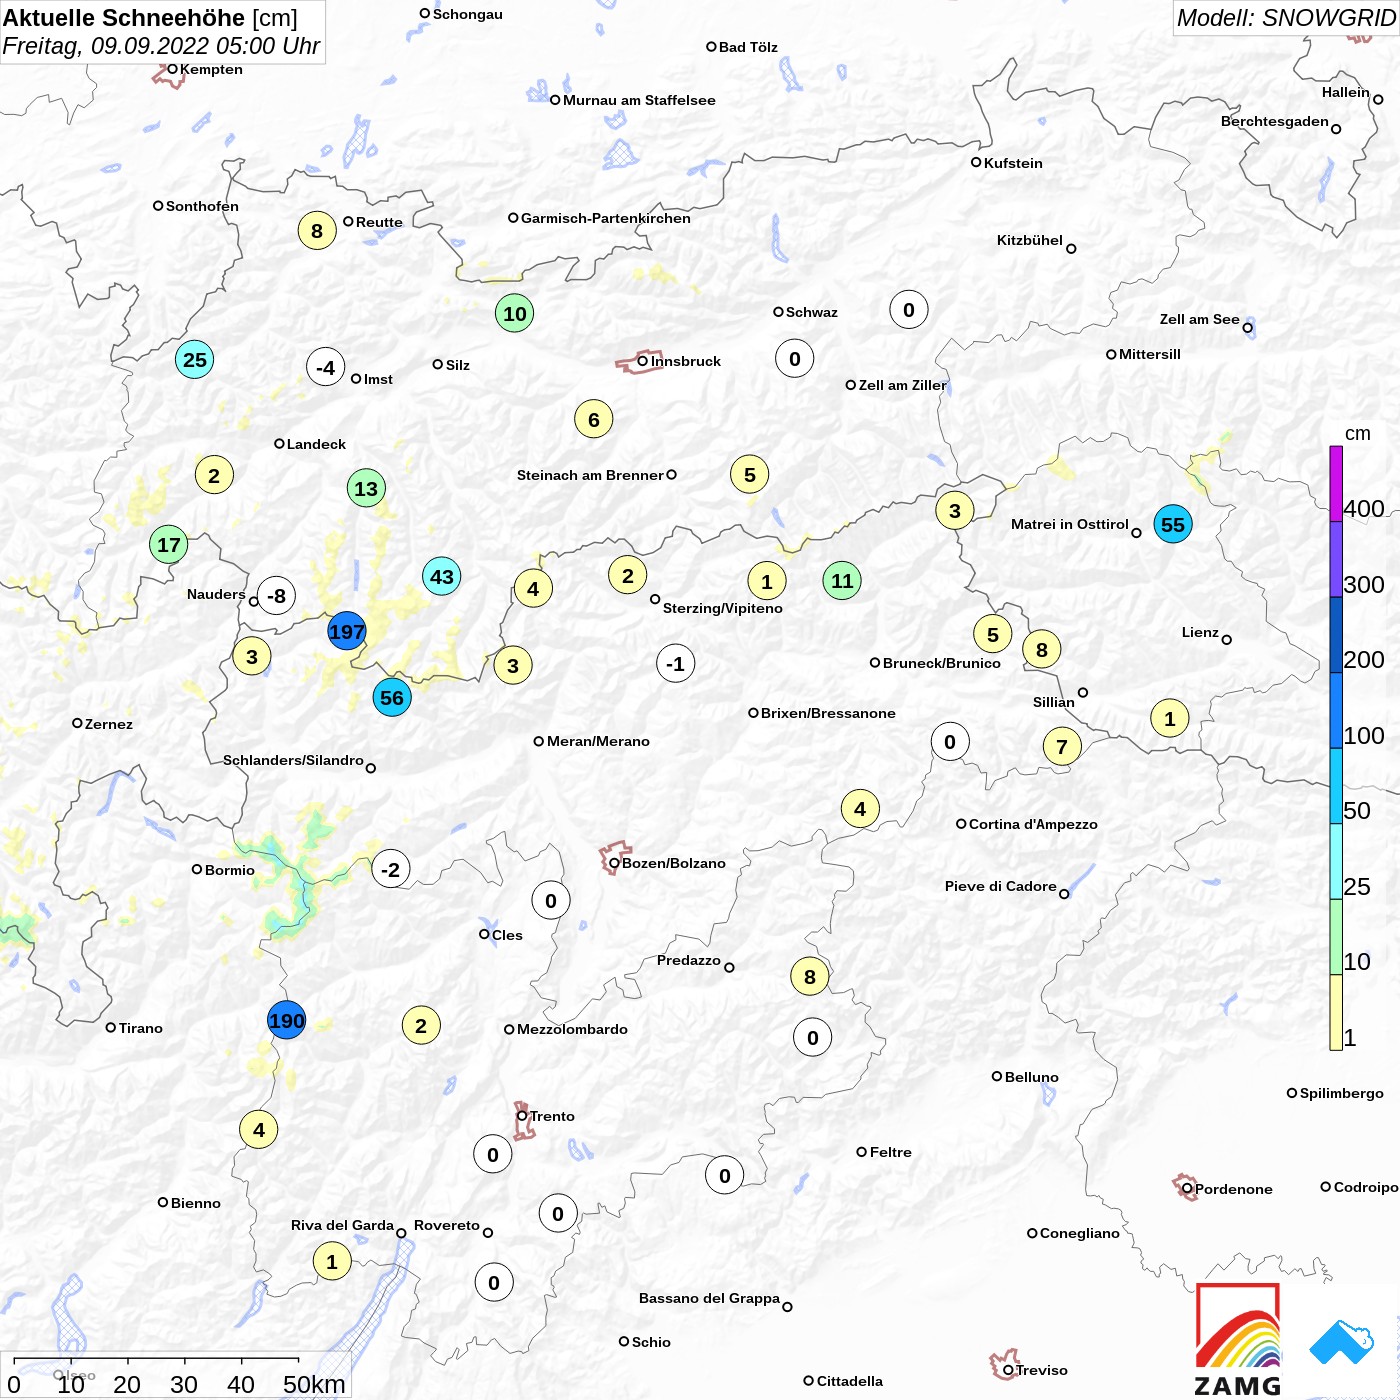Click the 197 cm snow depth marker
Screen dimensions: 1400x1400
pyautogui.click(x=347, y=631)
